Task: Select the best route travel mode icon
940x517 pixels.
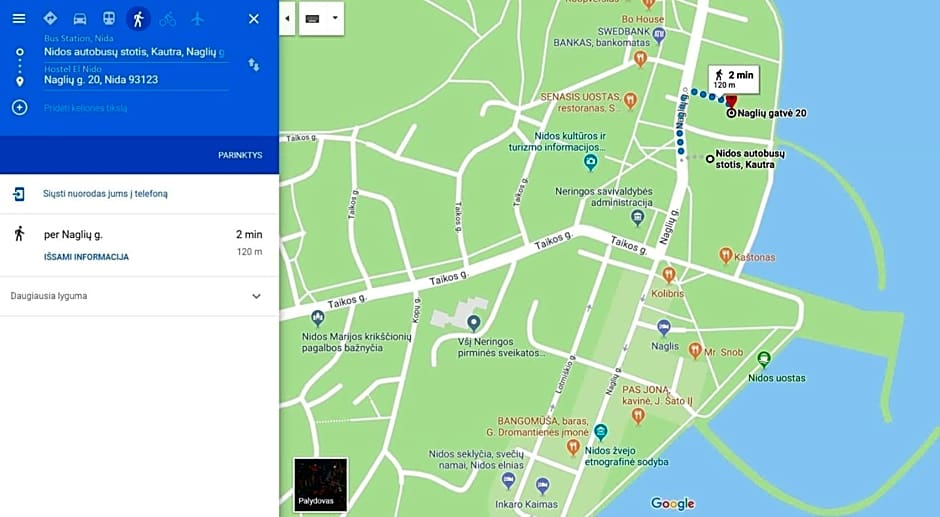Action: click(50, 19)
